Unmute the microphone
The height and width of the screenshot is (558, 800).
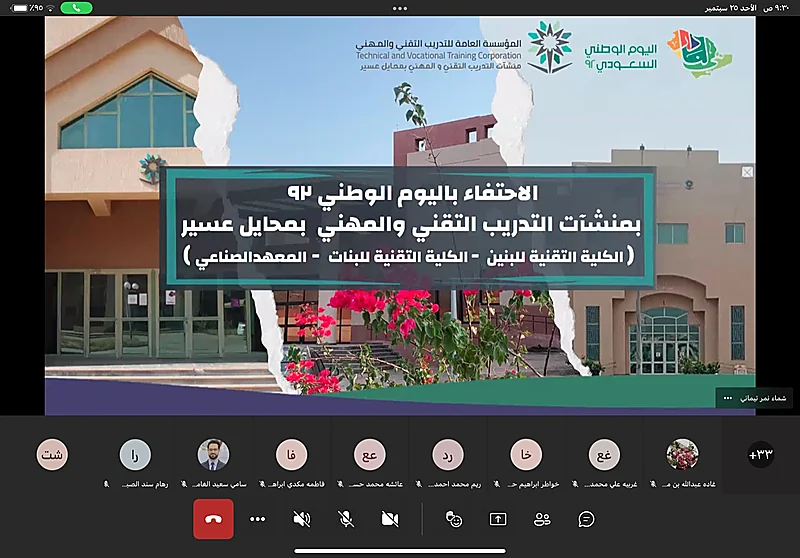tap(346, 519)
